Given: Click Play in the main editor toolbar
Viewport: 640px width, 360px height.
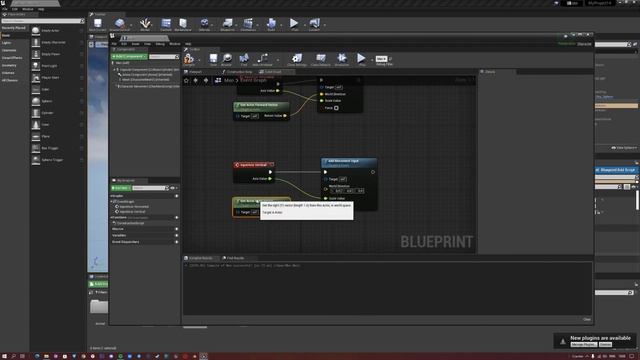Looking at the screenshot, I should point(294,24).
